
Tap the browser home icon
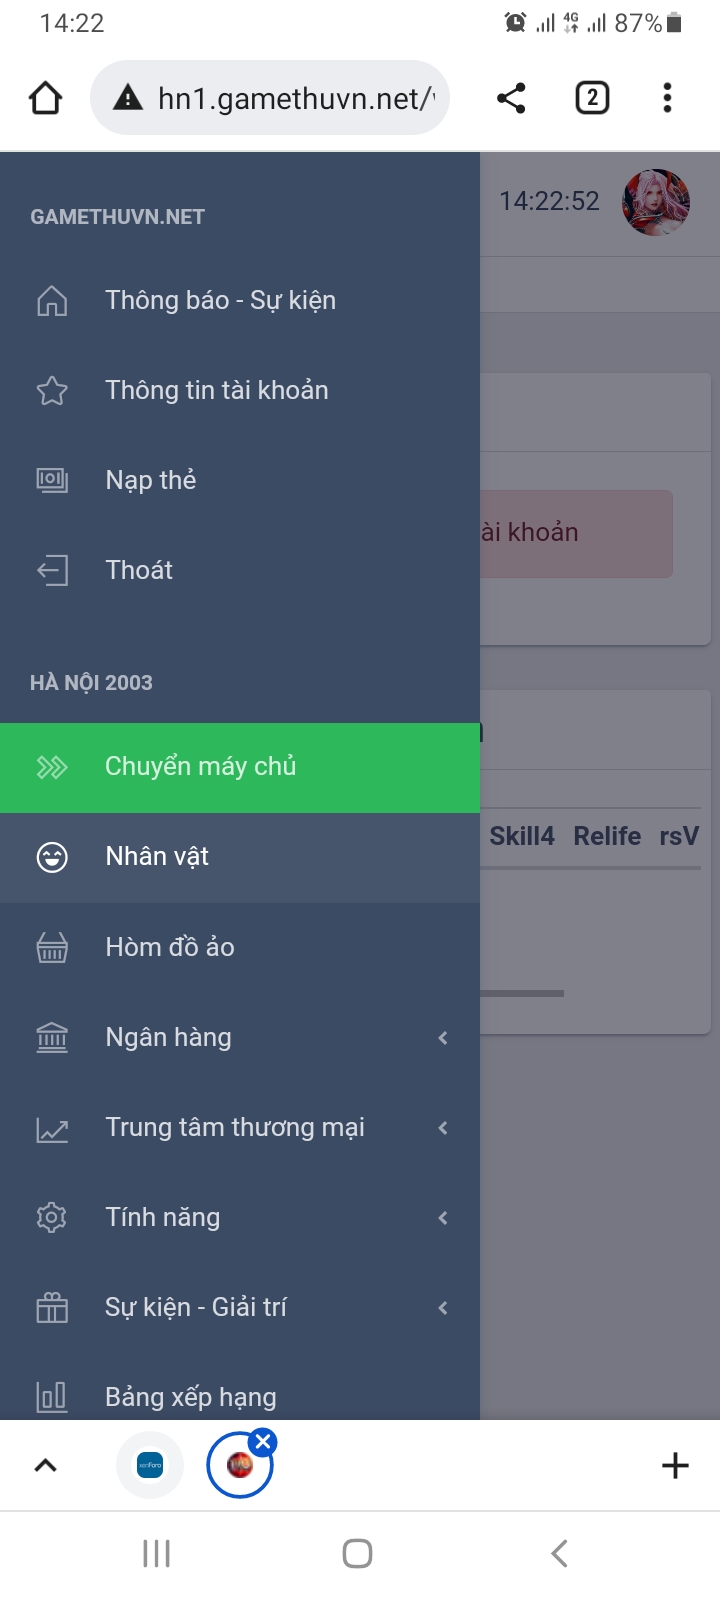[46, 98]
